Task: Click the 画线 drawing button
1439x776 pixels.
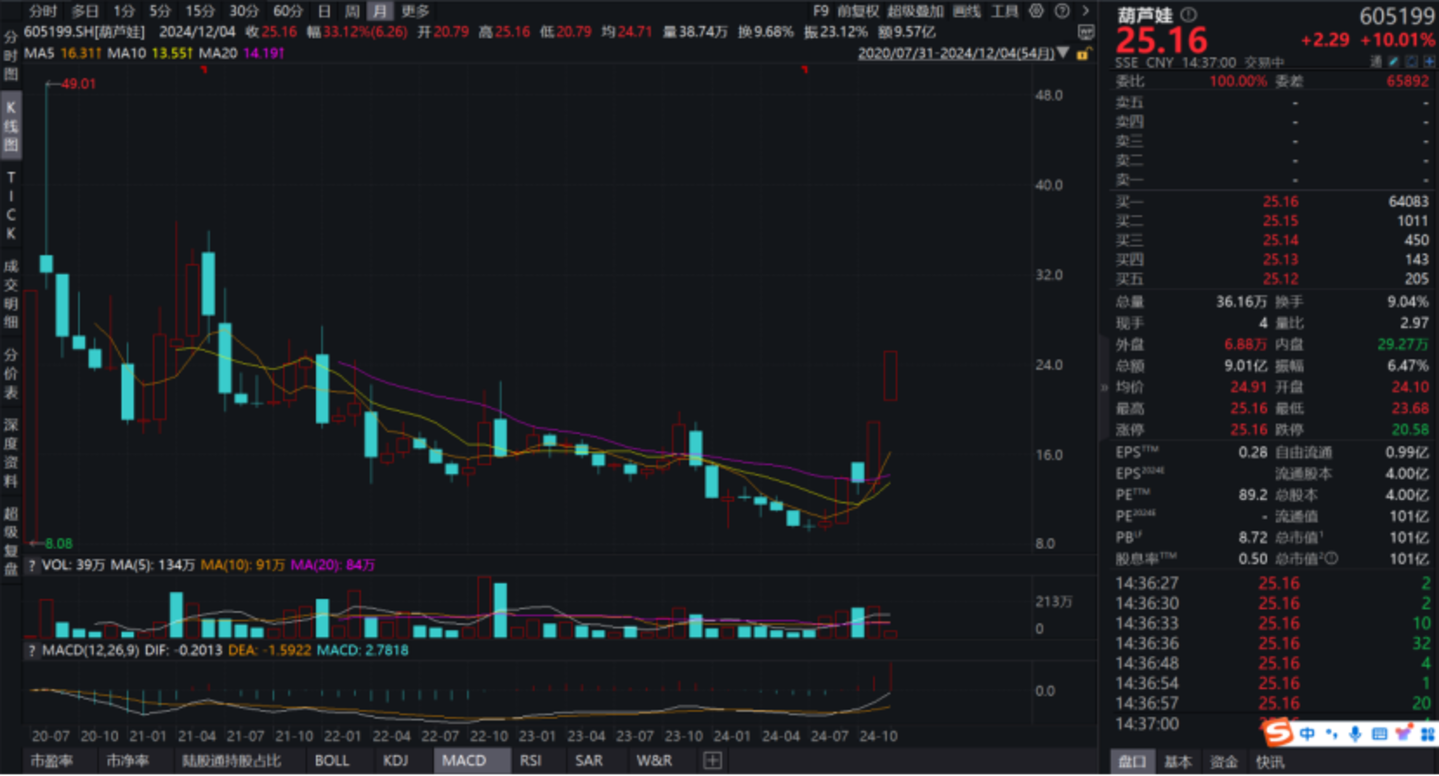Action: (x=966, y=11)
